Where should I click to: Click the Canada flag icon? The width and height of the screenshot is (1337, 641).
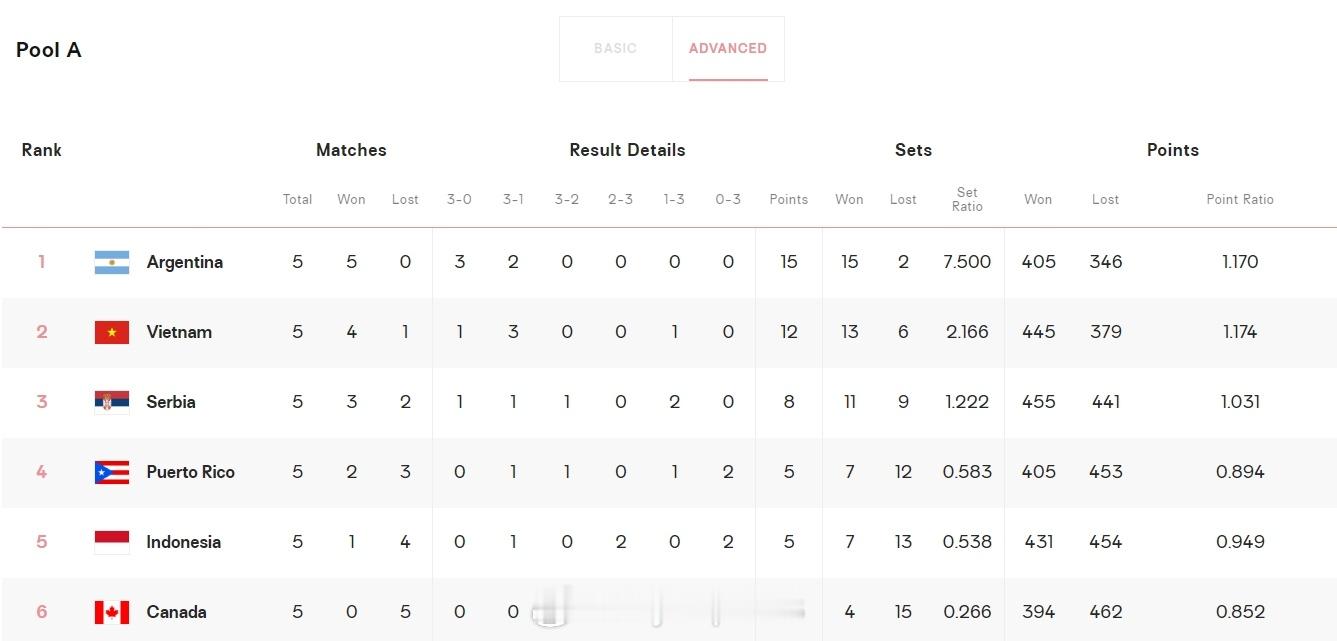point(112,612)
